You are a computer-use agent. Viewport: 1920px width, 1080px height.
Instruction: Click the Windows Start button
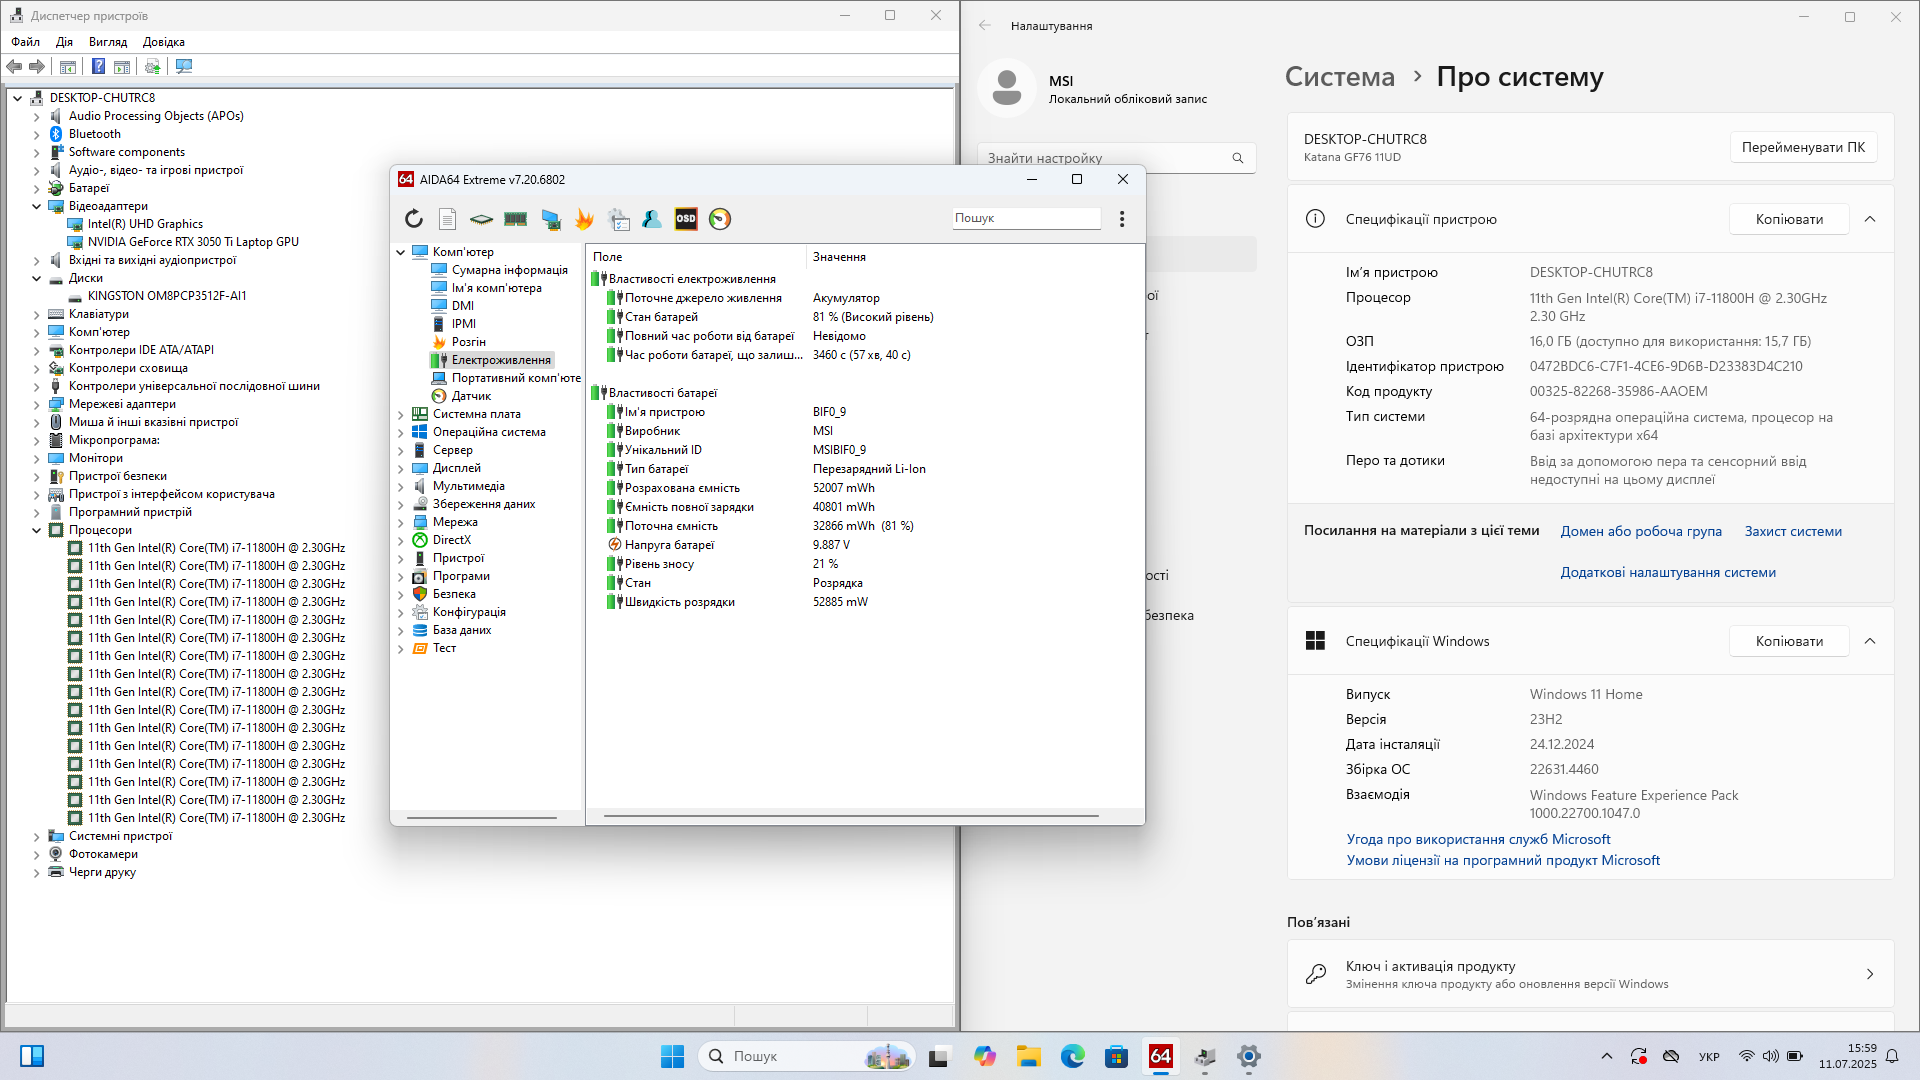click(672, 1056)
